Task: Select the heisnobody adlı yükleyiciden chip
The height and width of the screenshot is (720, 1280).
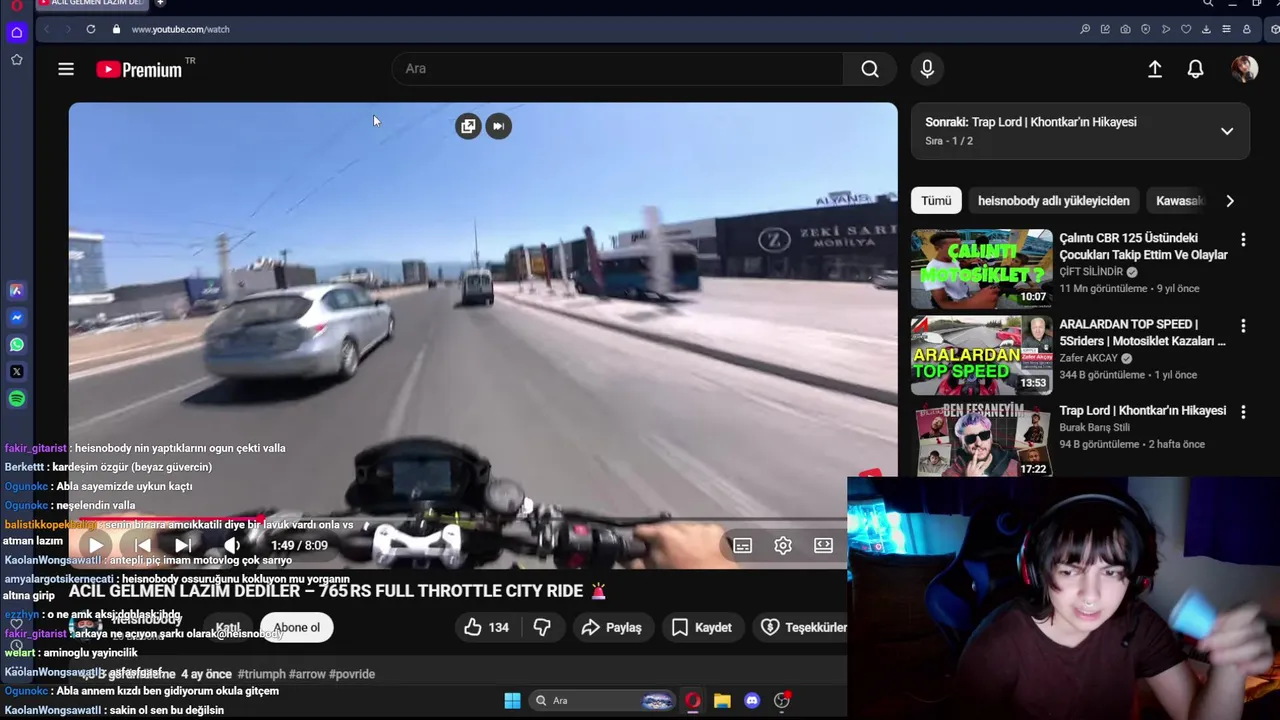Action: 1054,201
